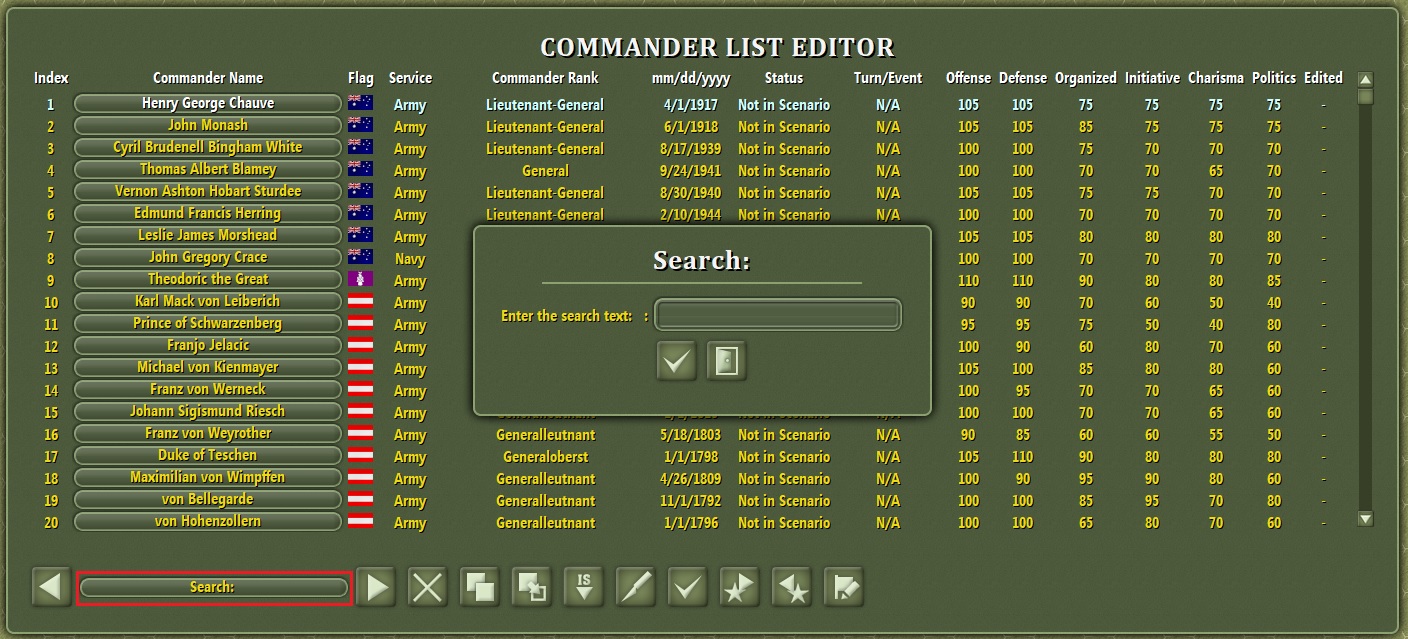Click the star with right-pointing arrow icon
This screenshot has height=639, width=1408.
pos(740,587)
